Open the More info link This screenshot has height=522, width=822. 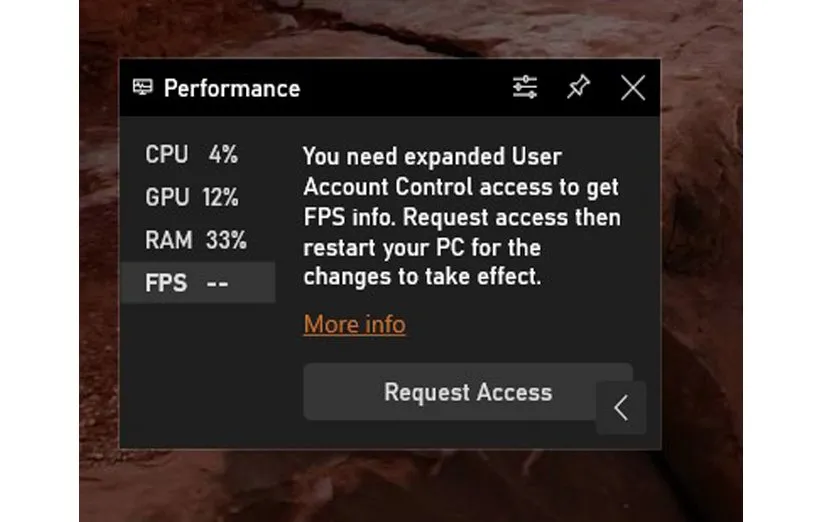[x=354, y=324]
